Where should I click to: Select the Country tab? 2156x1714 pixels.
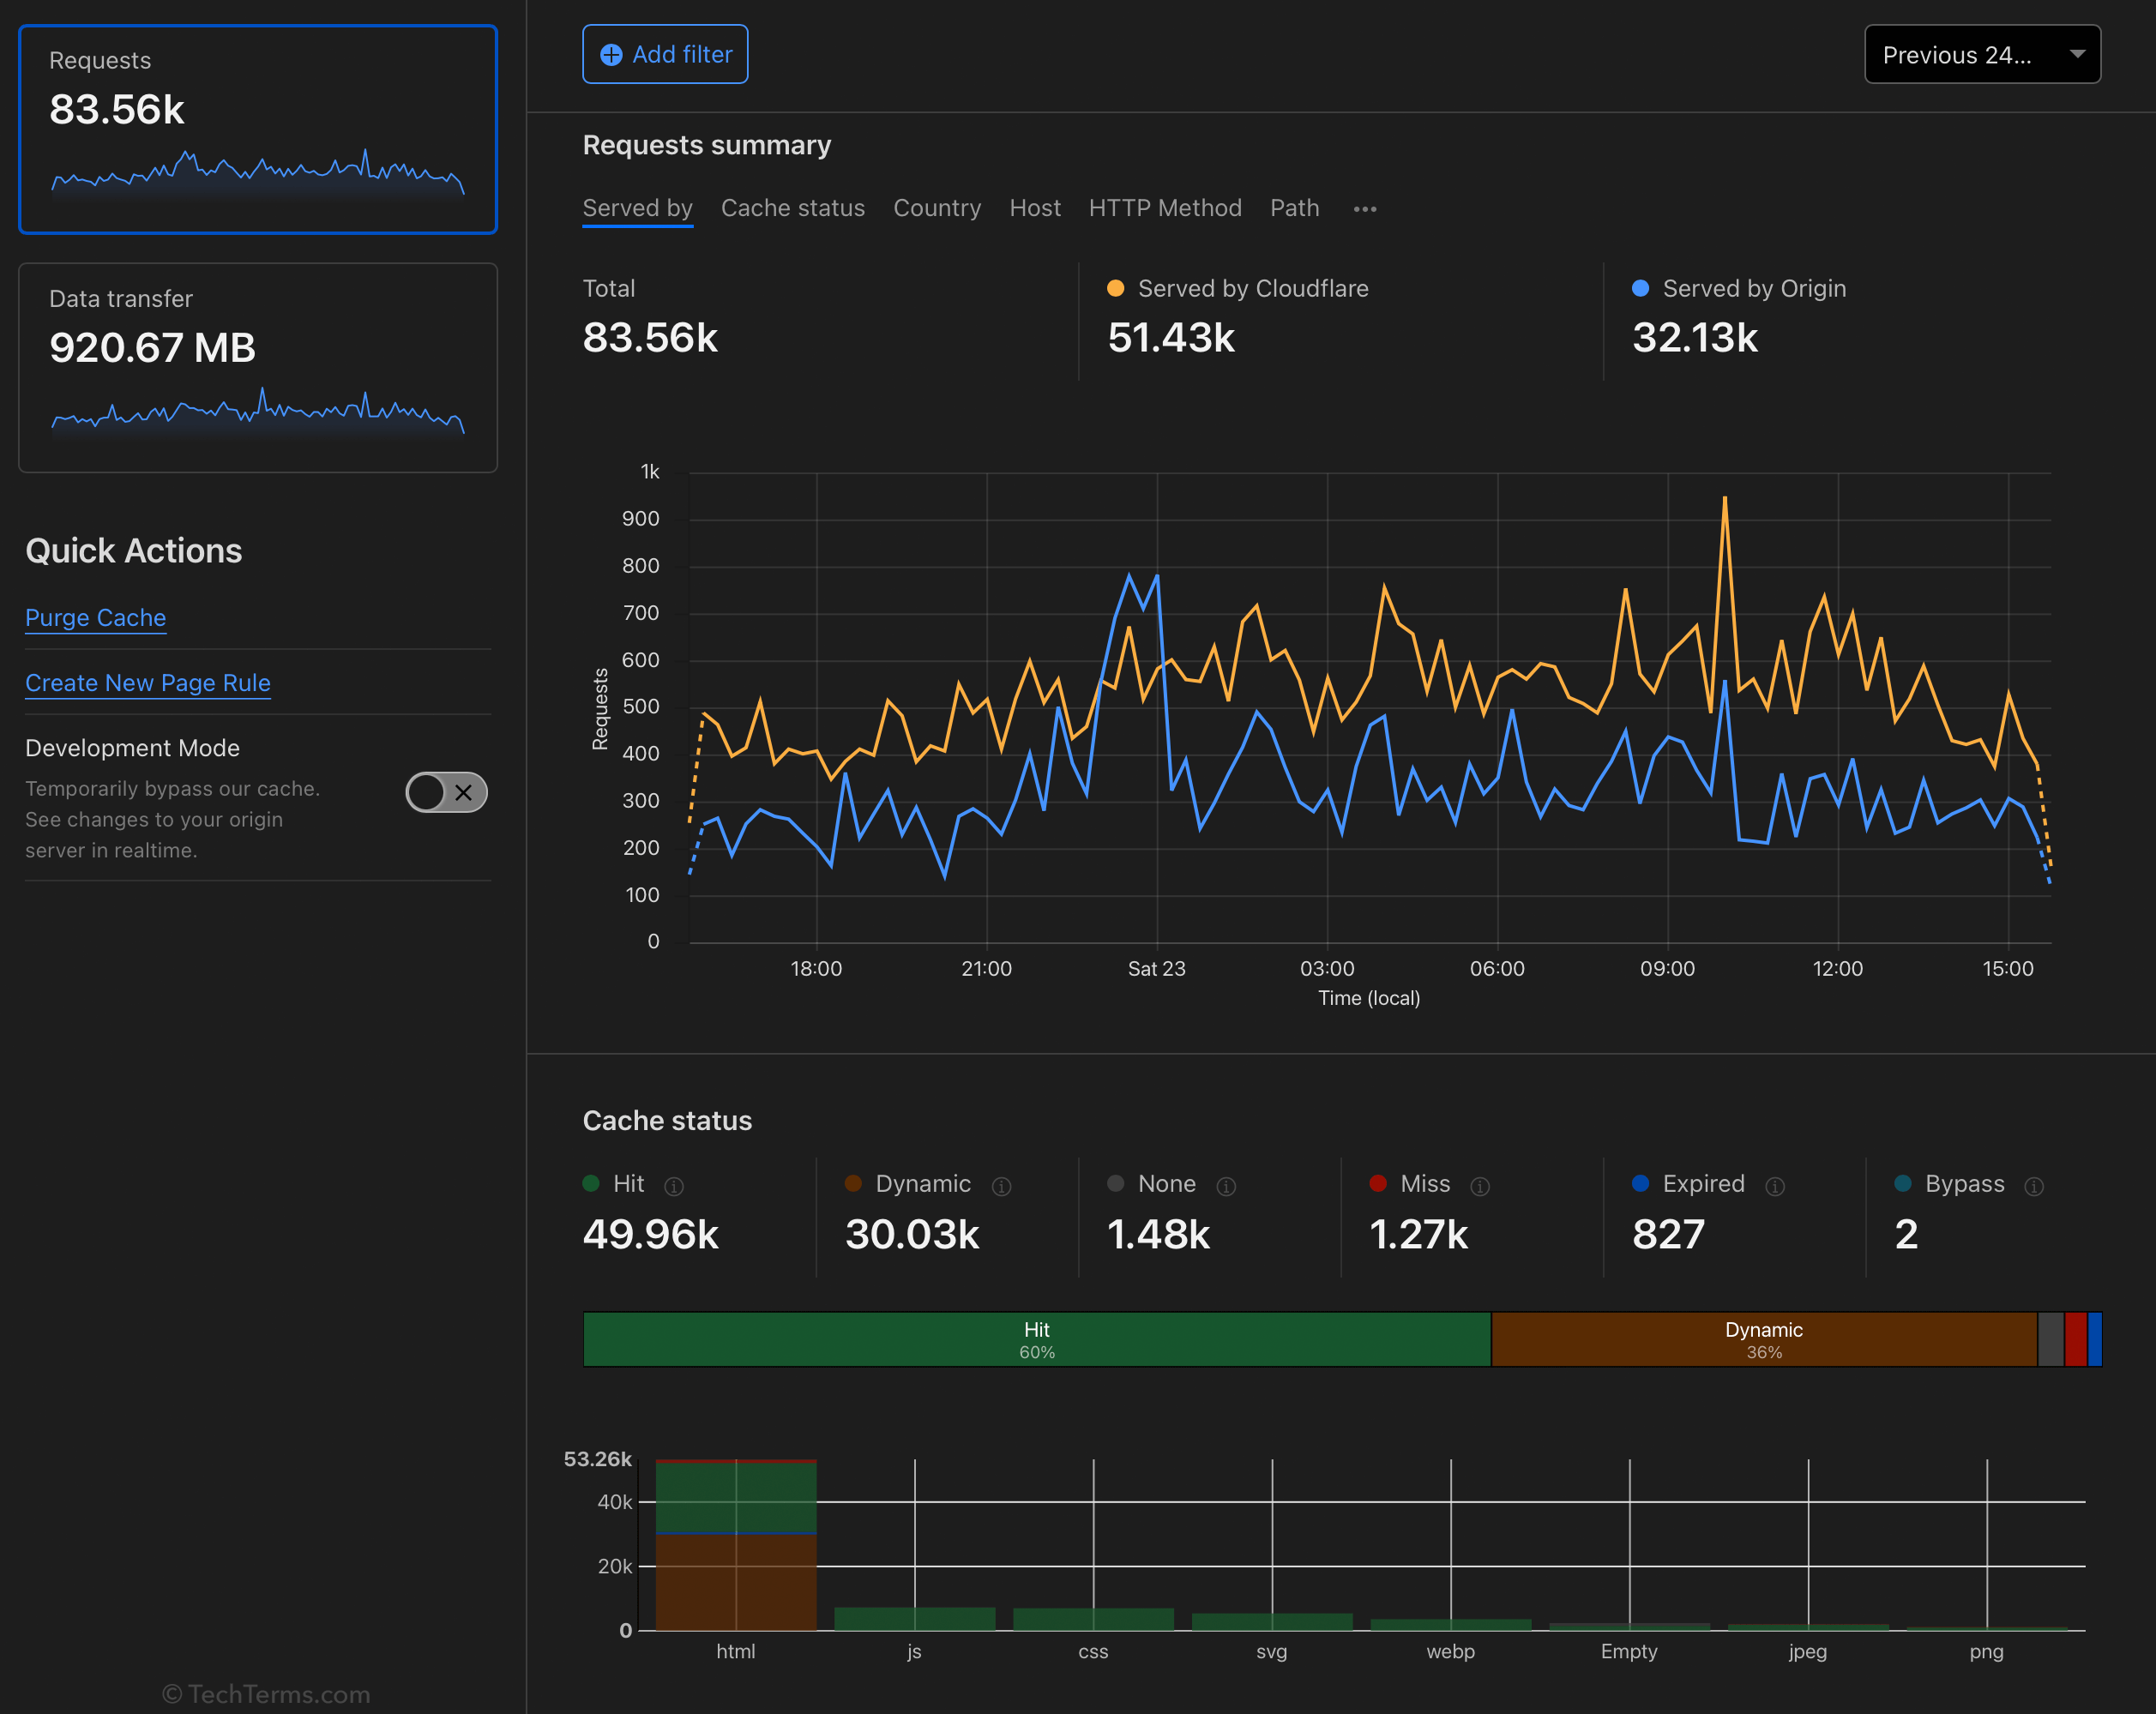936,208
